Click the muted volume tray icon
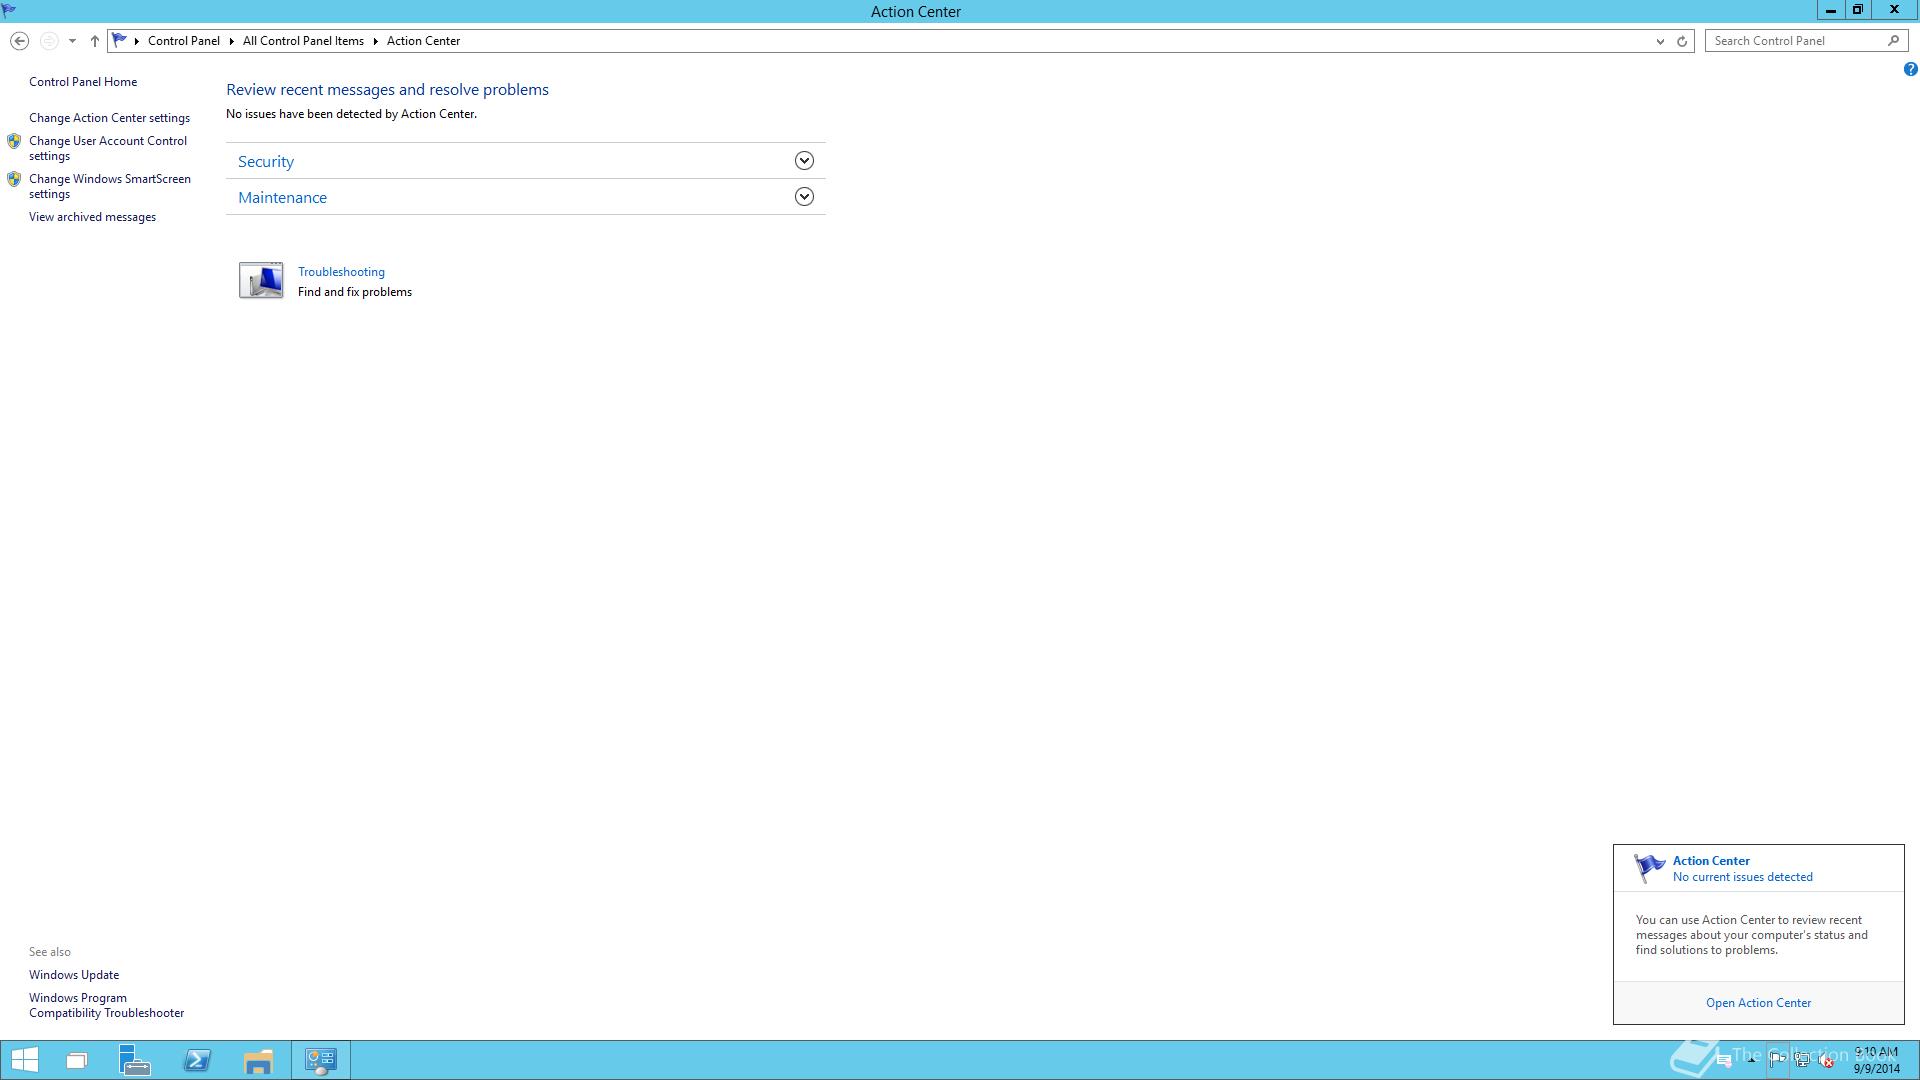The width and height of the screenshot is (1920, 1080). tap(1826, 1061)
